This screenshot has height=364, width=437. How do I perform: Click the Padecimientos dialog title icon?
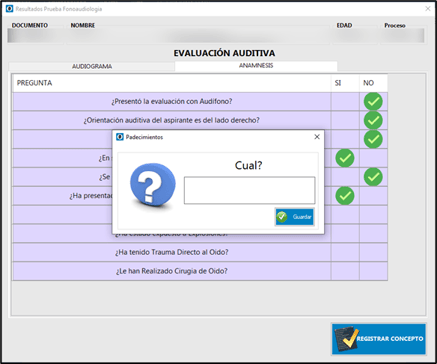point(120,137)
